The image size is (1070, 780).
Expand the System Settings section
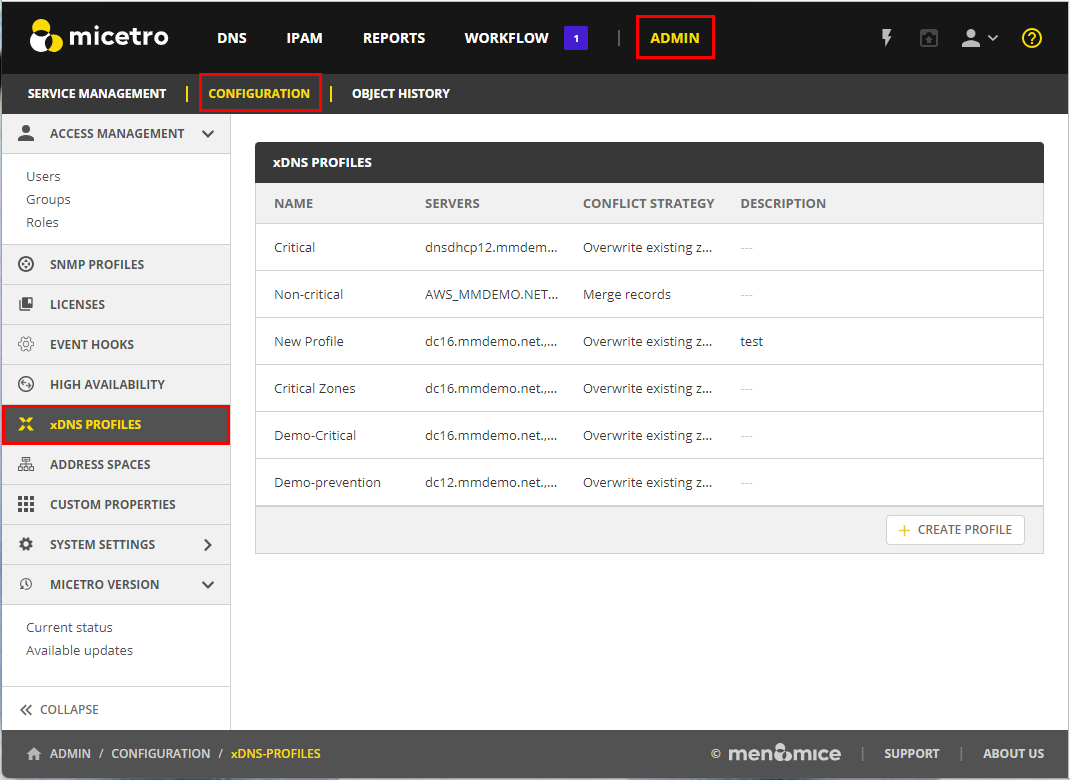point(208,544)
